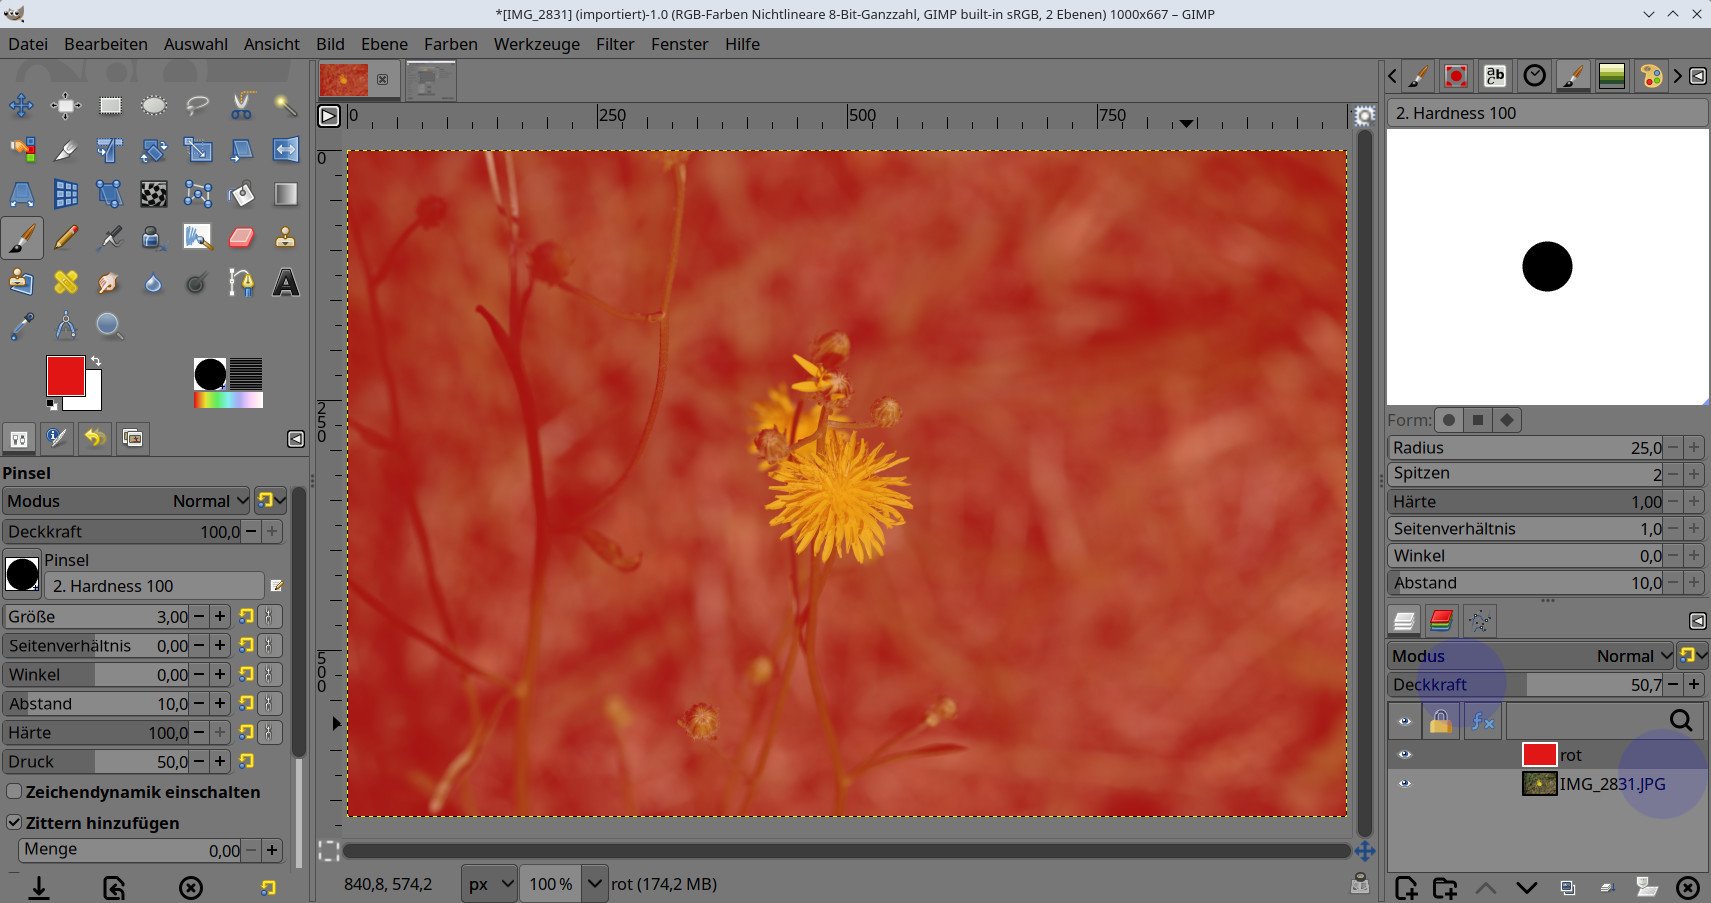Choose the Rectangle Select tool
This screenshot has height=903, width=1711.
(110, 105)
